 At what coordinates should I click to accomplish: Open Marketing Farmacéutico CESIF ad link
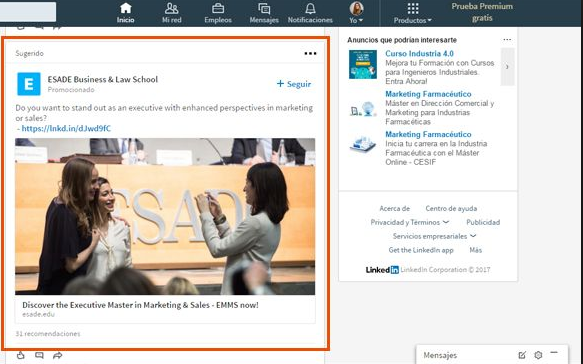tap(428, 134)
